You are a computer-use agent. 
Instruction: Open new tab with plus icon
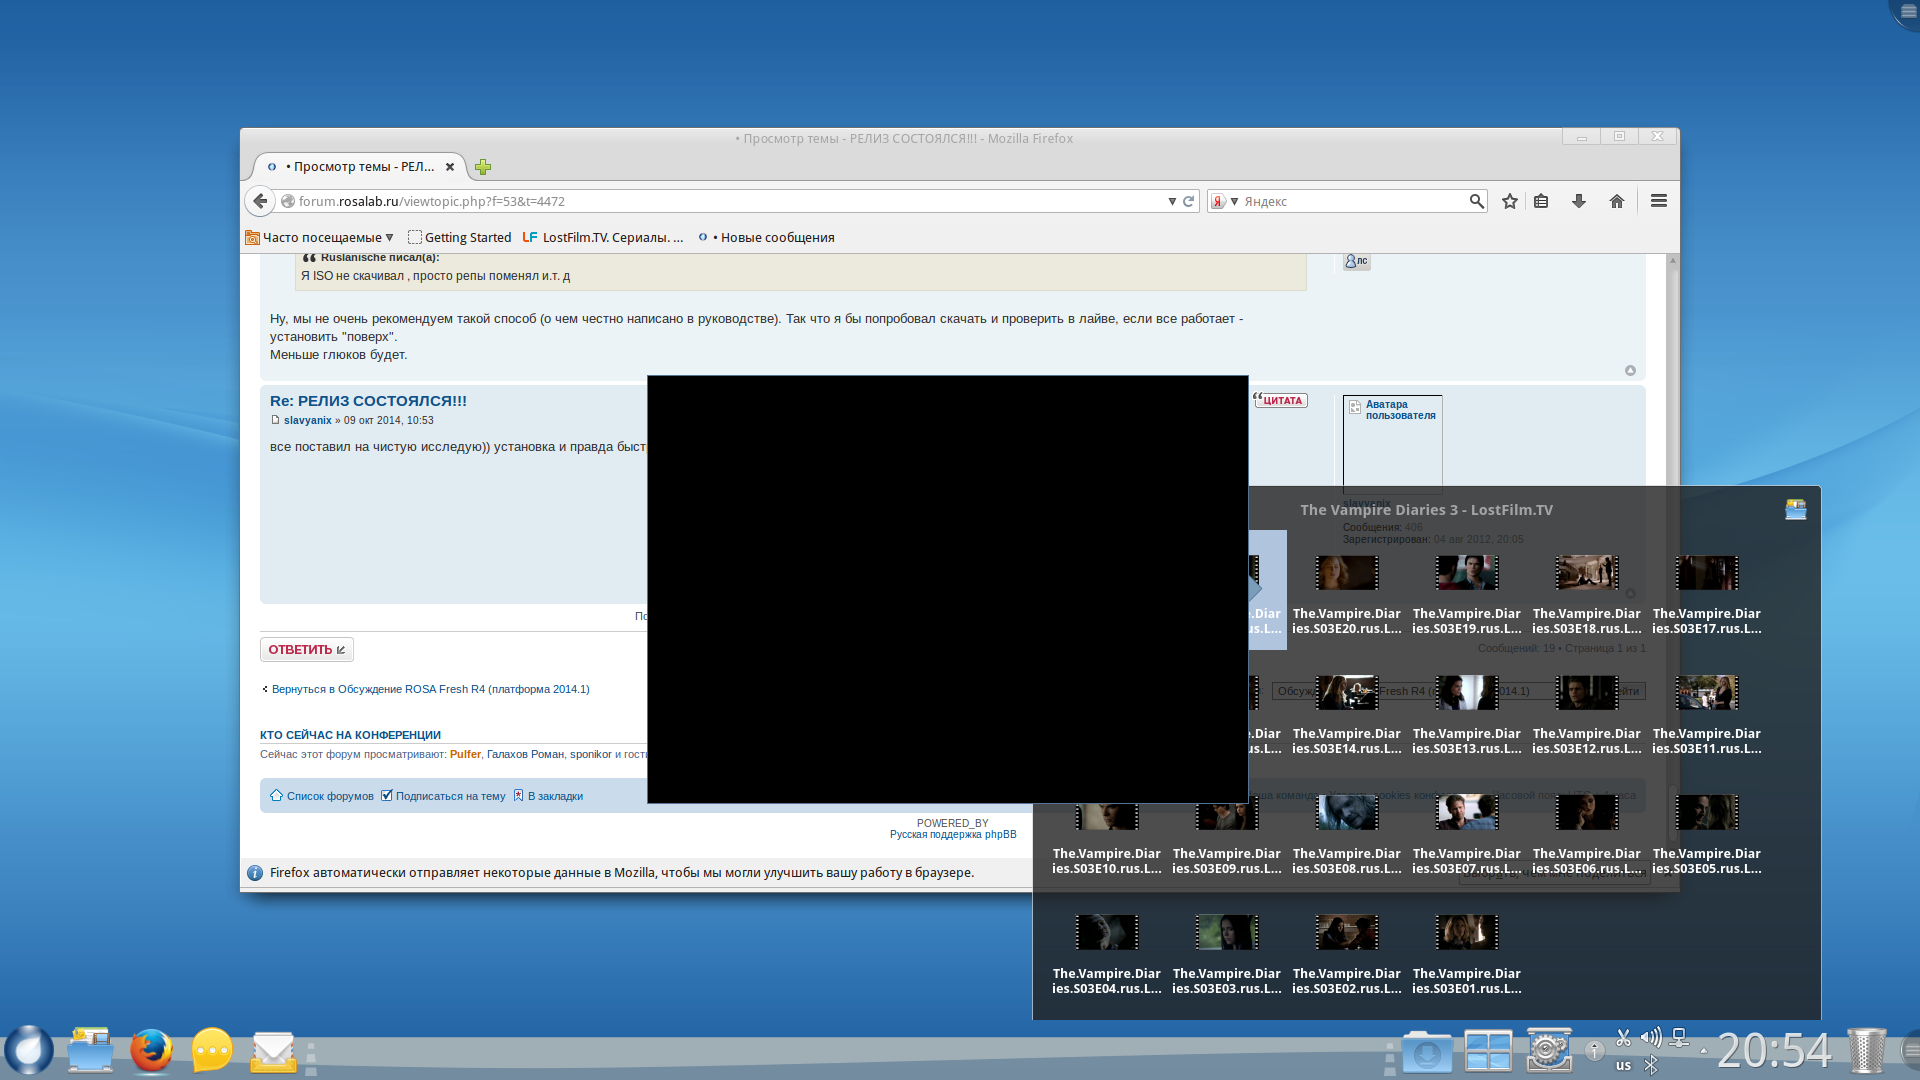tap(483, 167)
